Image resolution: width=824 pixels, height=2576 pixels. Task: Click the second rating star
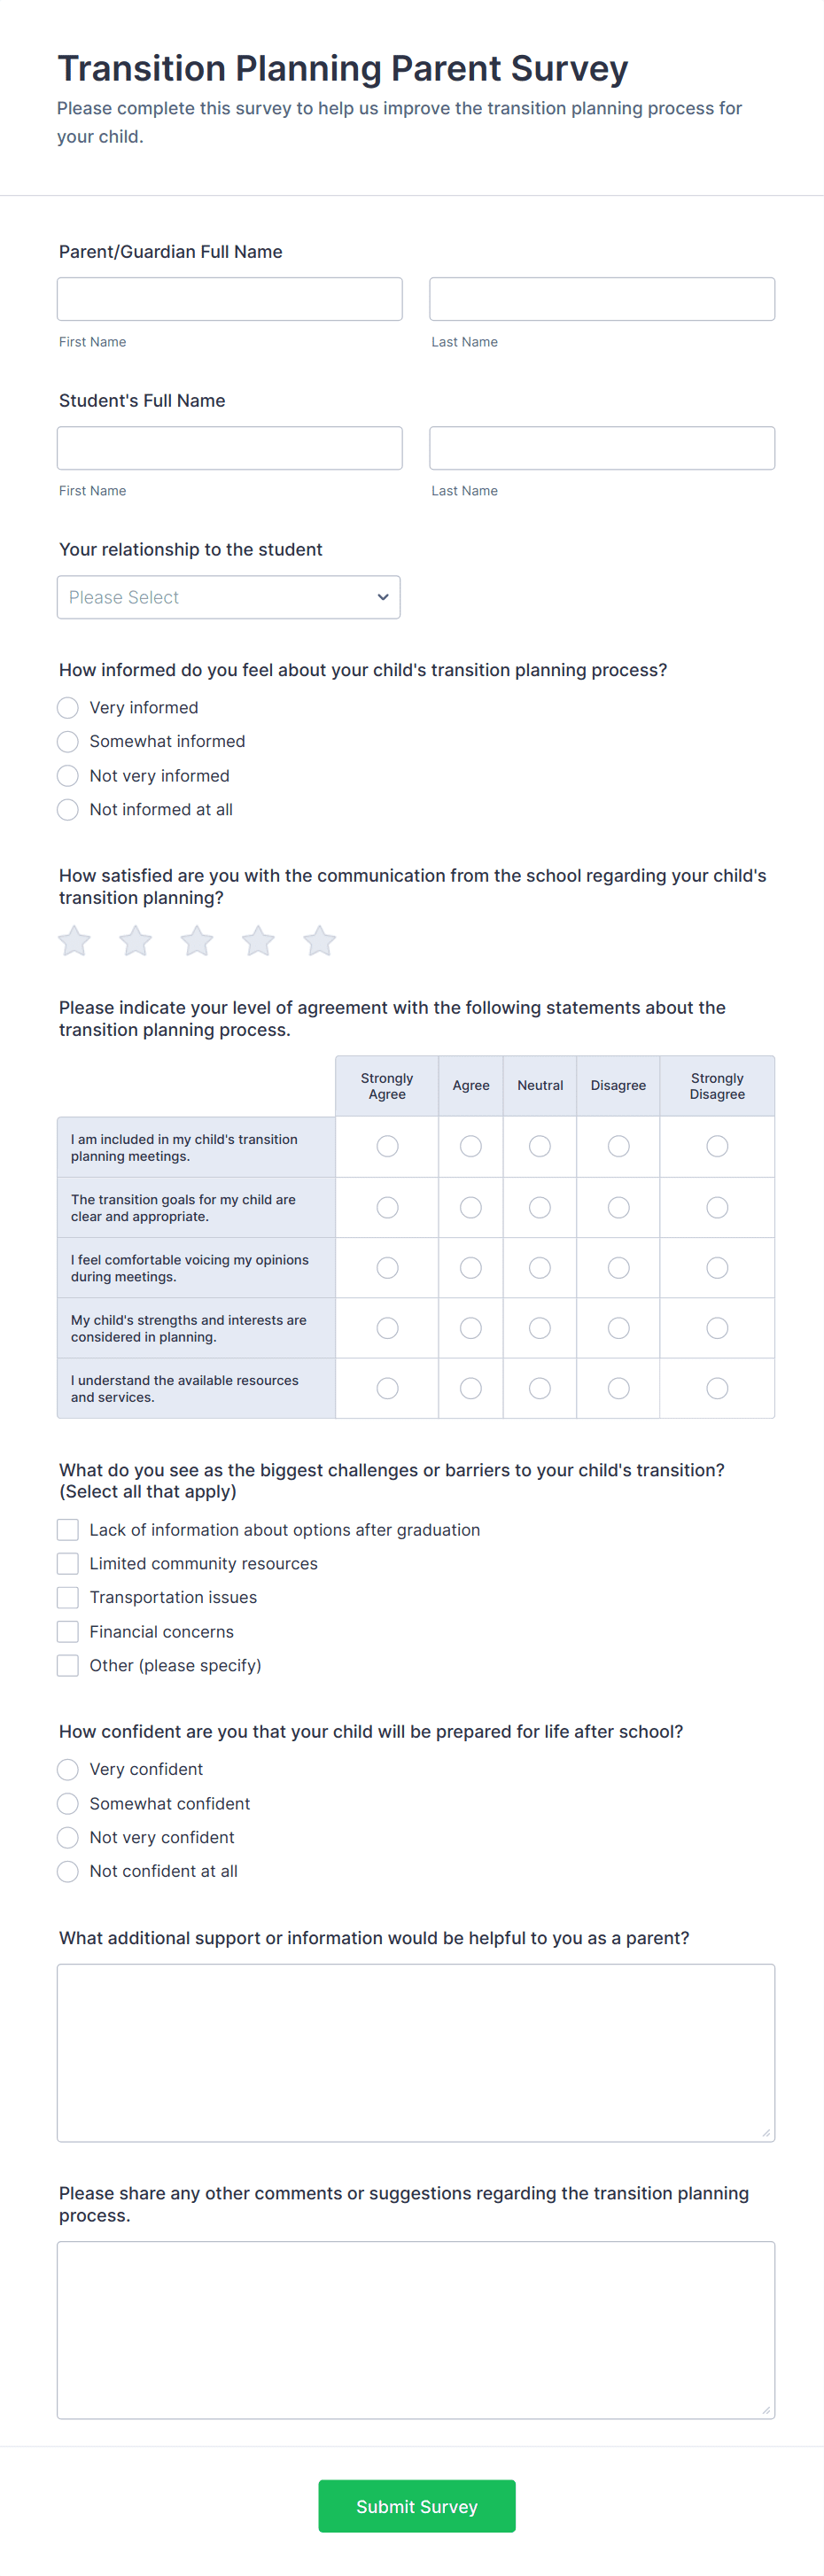(x=135, y=941)
